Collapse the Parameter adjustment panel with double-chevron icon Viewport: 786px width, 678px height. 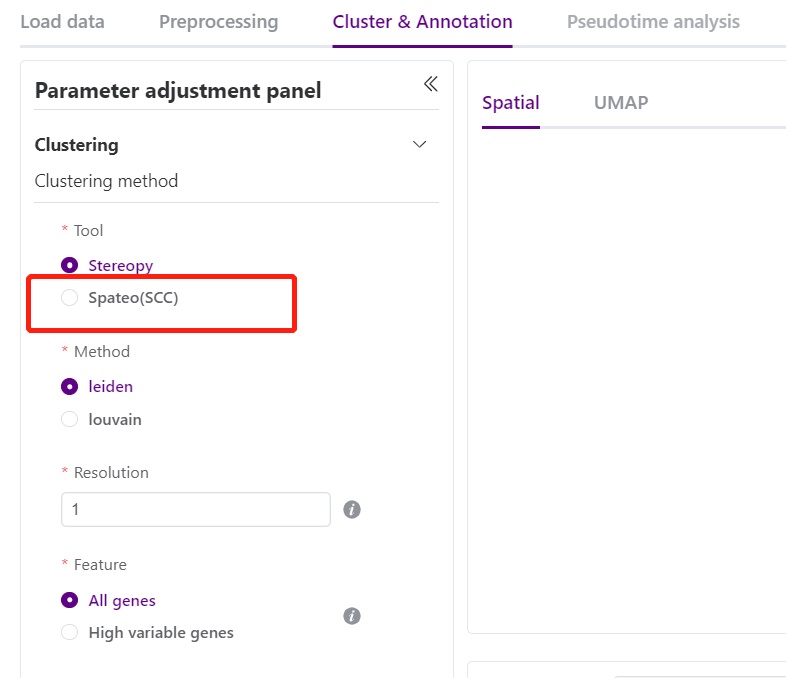(431, 84)
